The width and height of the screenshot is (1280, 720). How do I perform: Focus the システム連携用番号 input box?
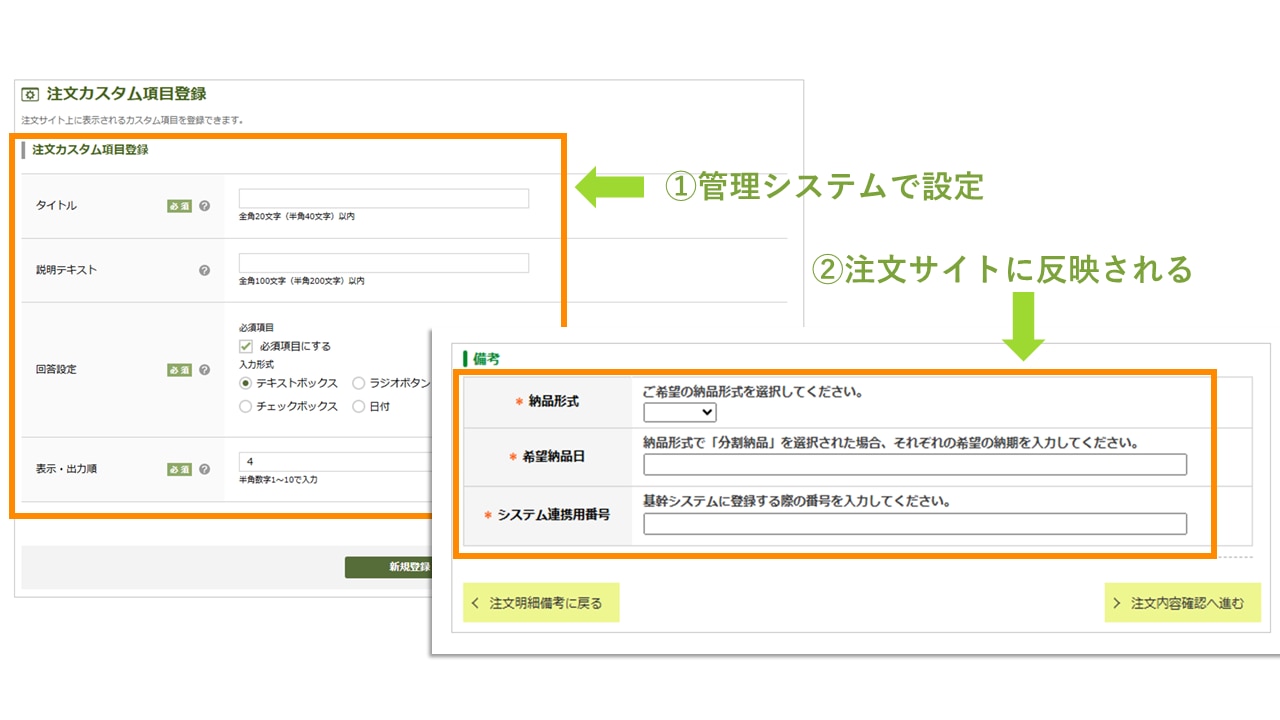914,524
